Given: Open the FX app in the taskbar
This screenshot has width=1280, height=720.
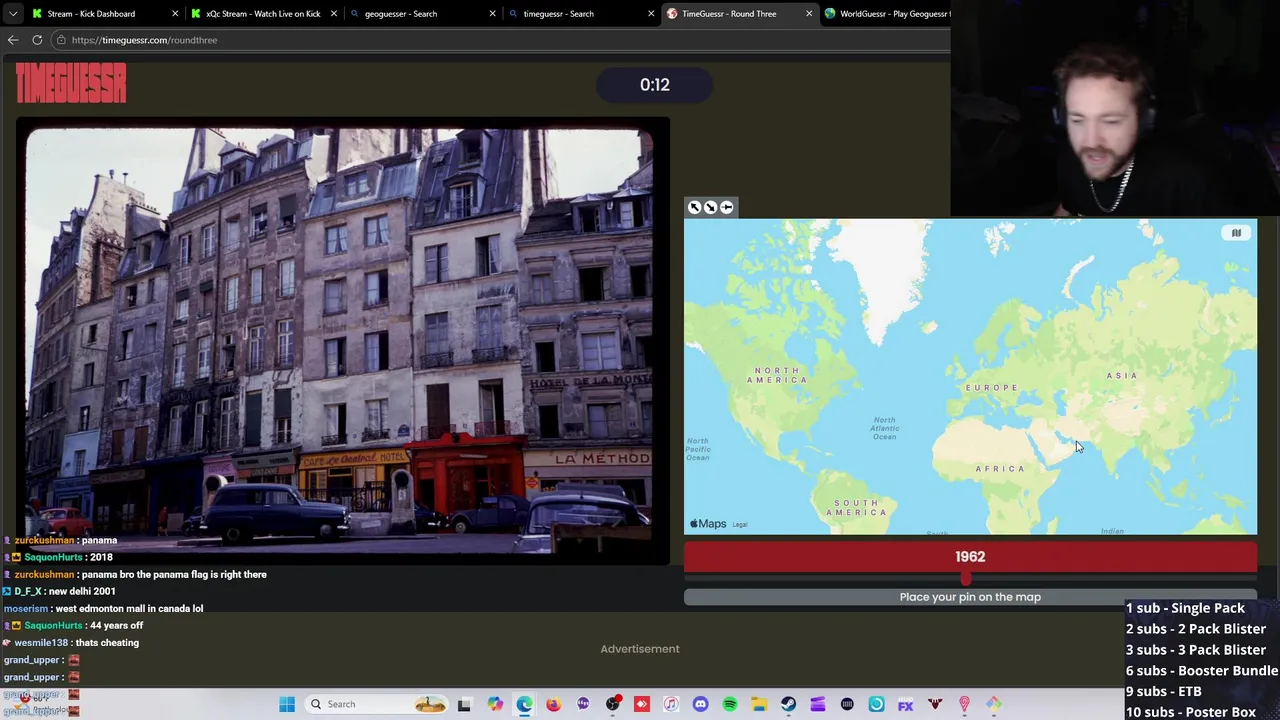Looking at the screenshot, I should click(905, 704).
